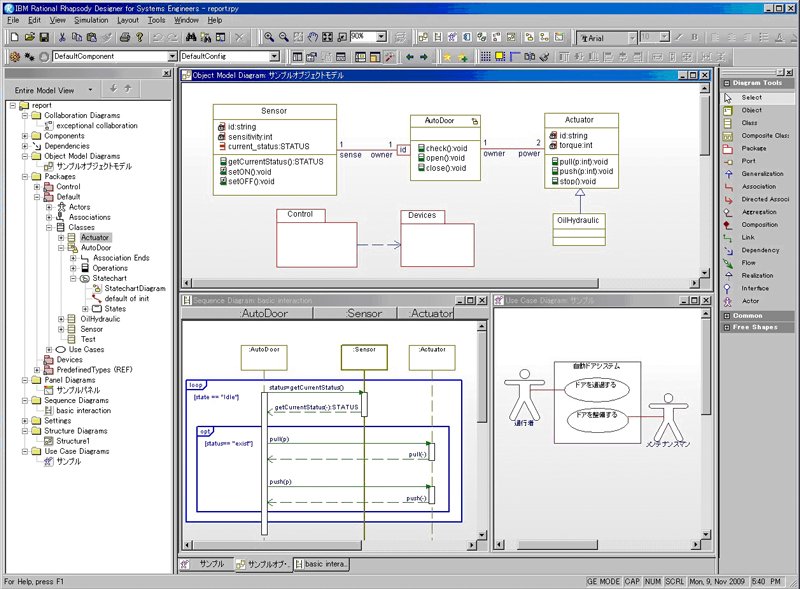Viewport: 800px width, 589px height.
Task: Click the Open folder toolbar icon
Action: coord(30,37)
